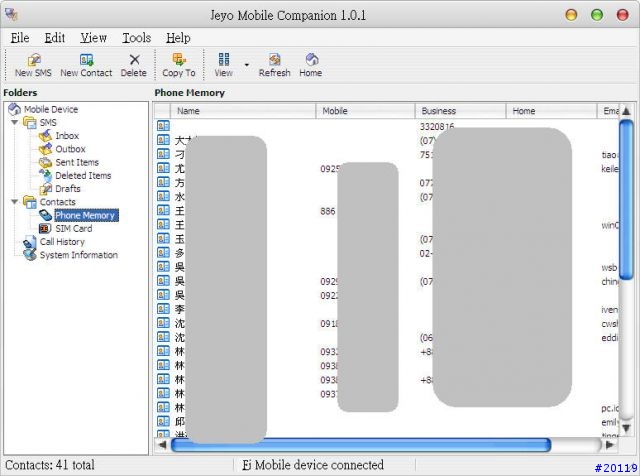This screenshot has height=476, width=640.
Task: Select Mobile Device in the folder tree
Action: click(x=51, y=109)
